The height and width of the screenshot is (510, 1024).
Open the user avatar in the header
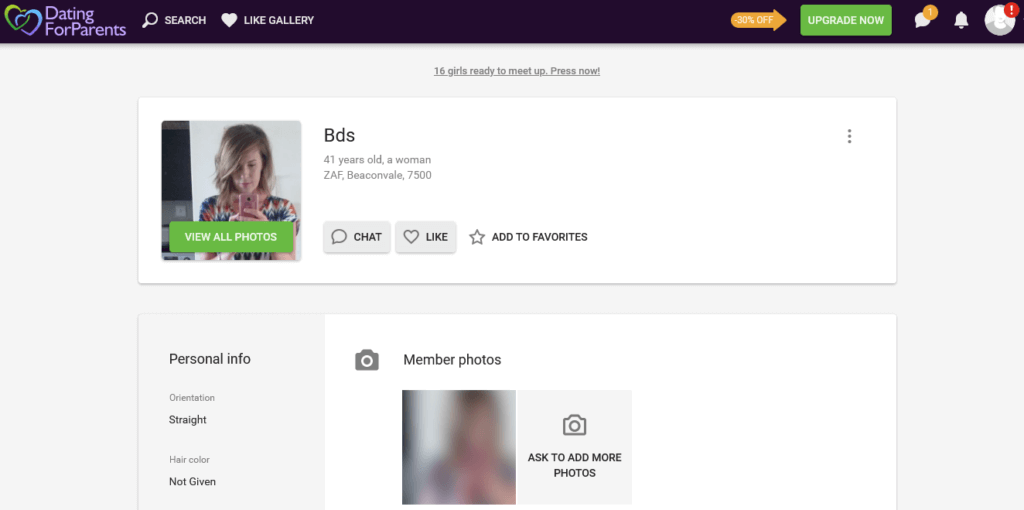click(999, 20)
